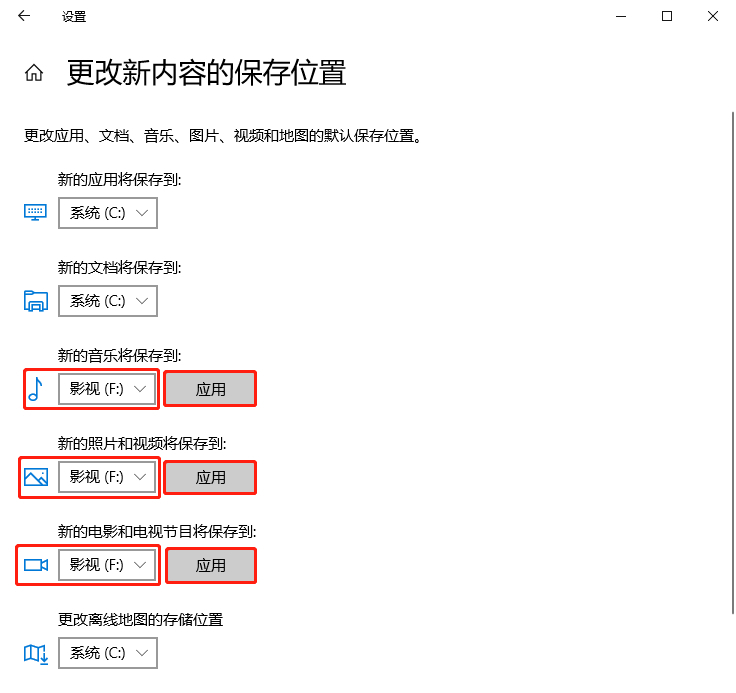Open the new music drive dropdown
Viewport: 736px width, 693px height.
coord(107,389)
